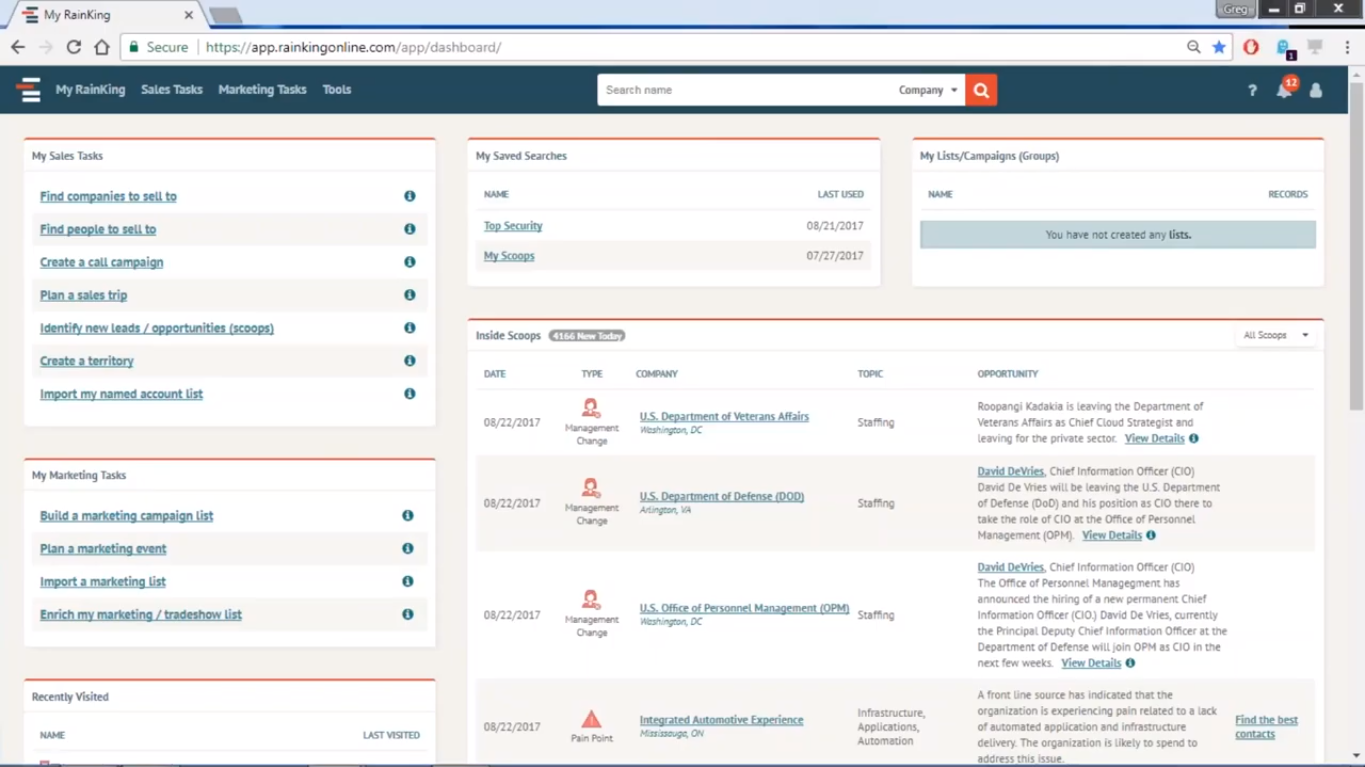This screenshot has height=767, width=1365.
Task: Open Find companies to sell to link
Action: 108,197
